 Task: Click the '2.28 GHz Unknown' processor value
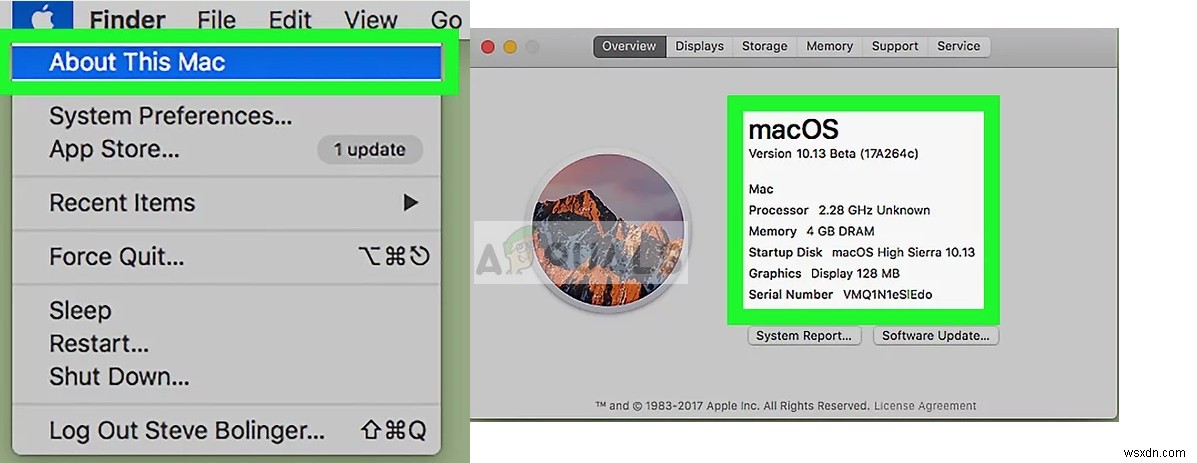pyautogui.click(x=874, y=211)
